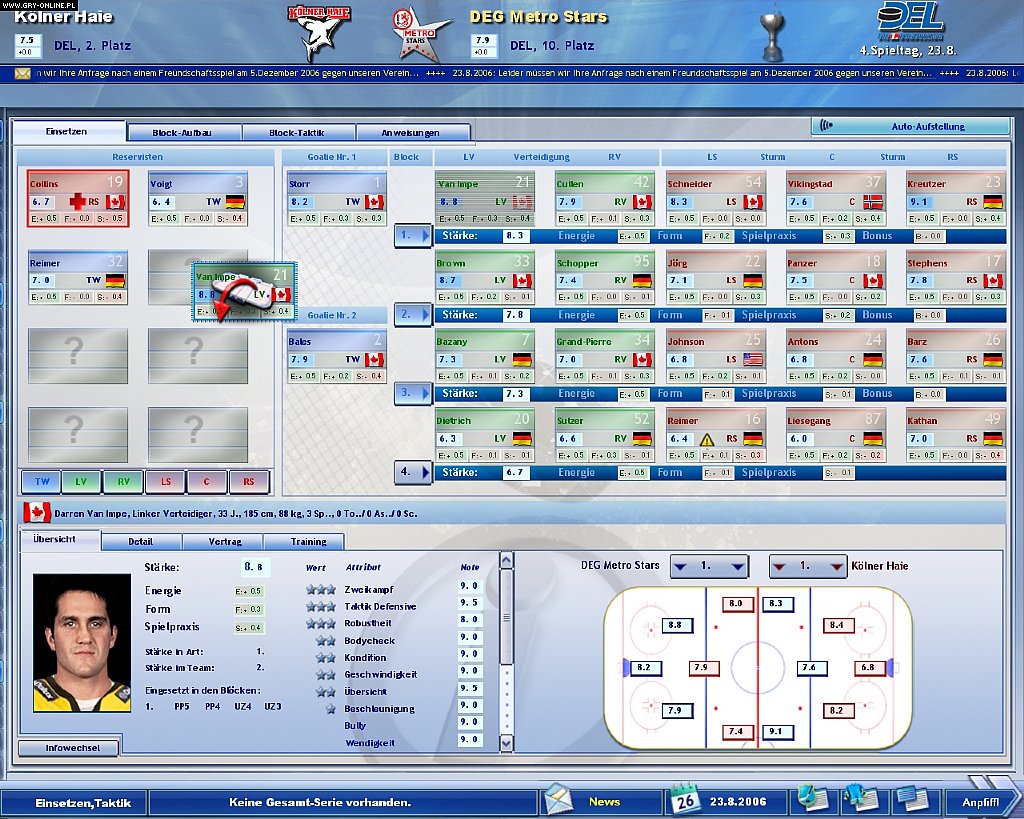Click the Infowechsel button
The width and height of the screenshot is (1024, 819).
tap(67, 747)
